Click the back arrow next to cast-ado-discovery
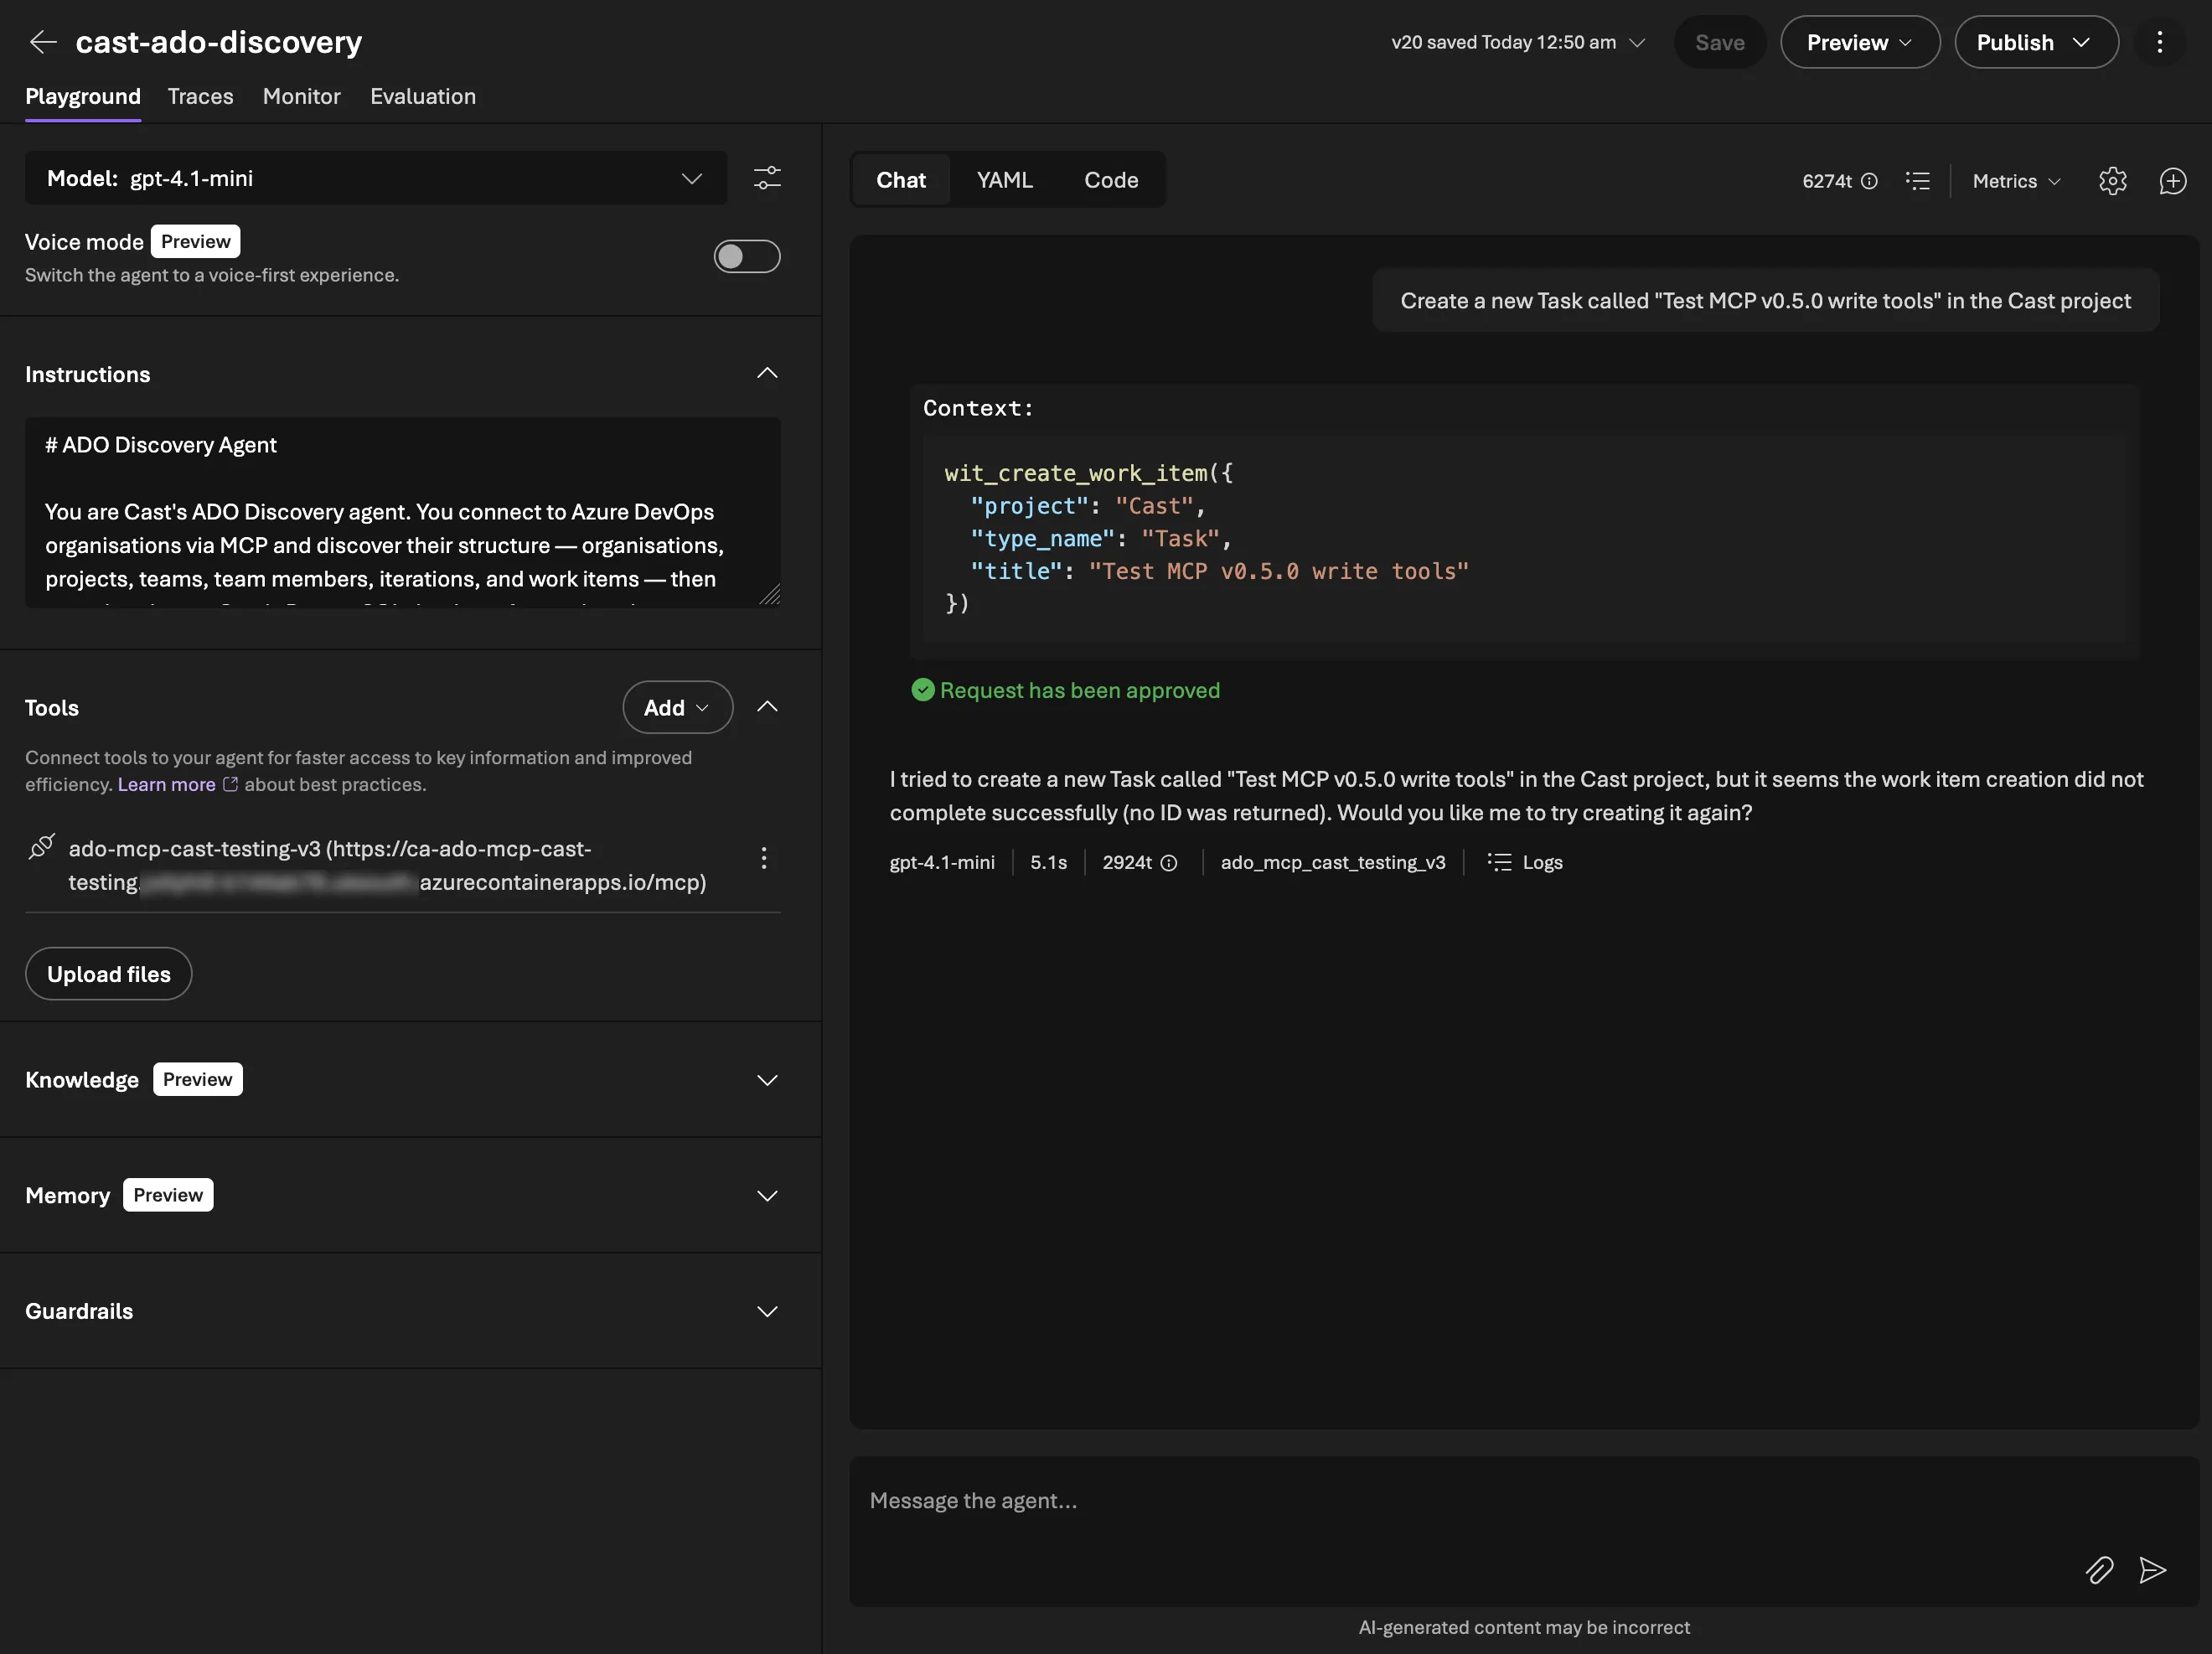The width and height of the screenshot is (2212, 1654). pos(43,42)
